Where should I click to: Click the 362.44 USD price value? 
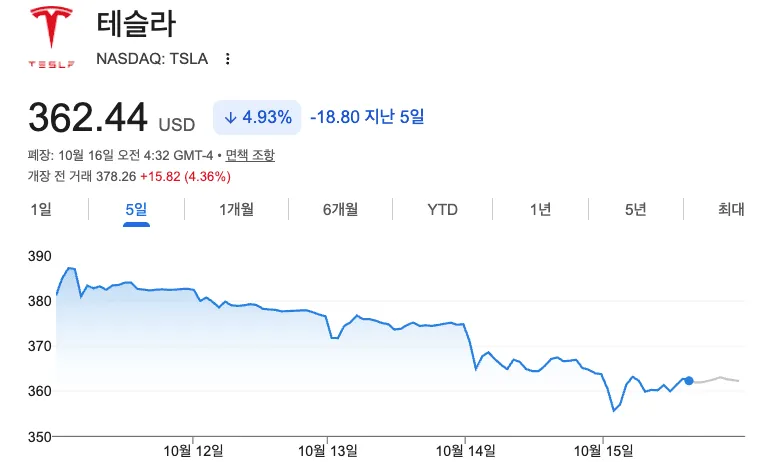pos(112,118)
